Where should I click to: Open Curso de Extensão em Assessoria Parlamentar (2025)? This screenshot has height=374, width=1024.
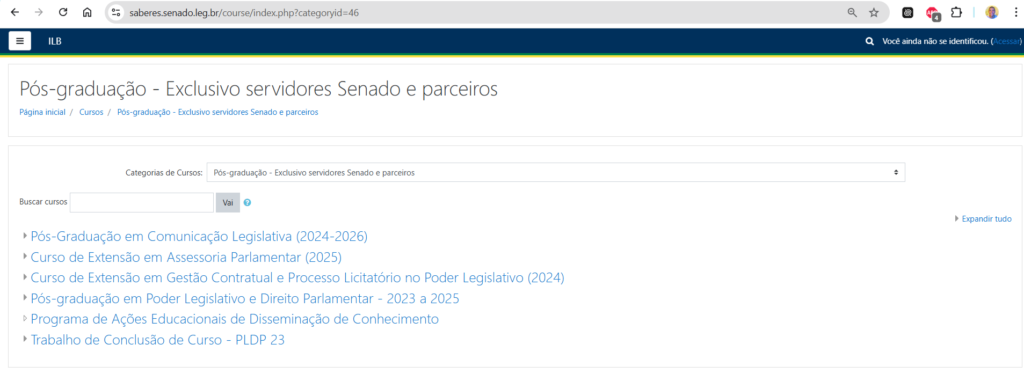tap(186, 257)
